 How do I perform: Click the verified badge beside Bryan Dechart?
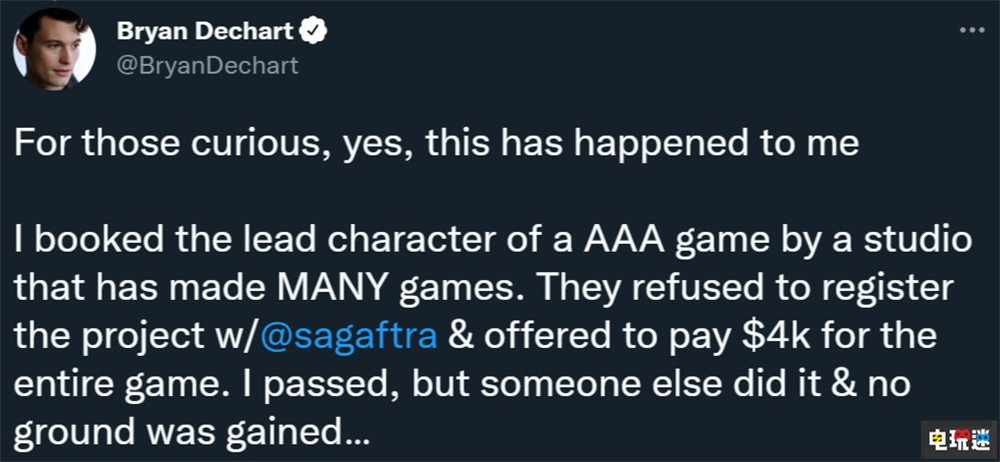(x=315, y=32)
